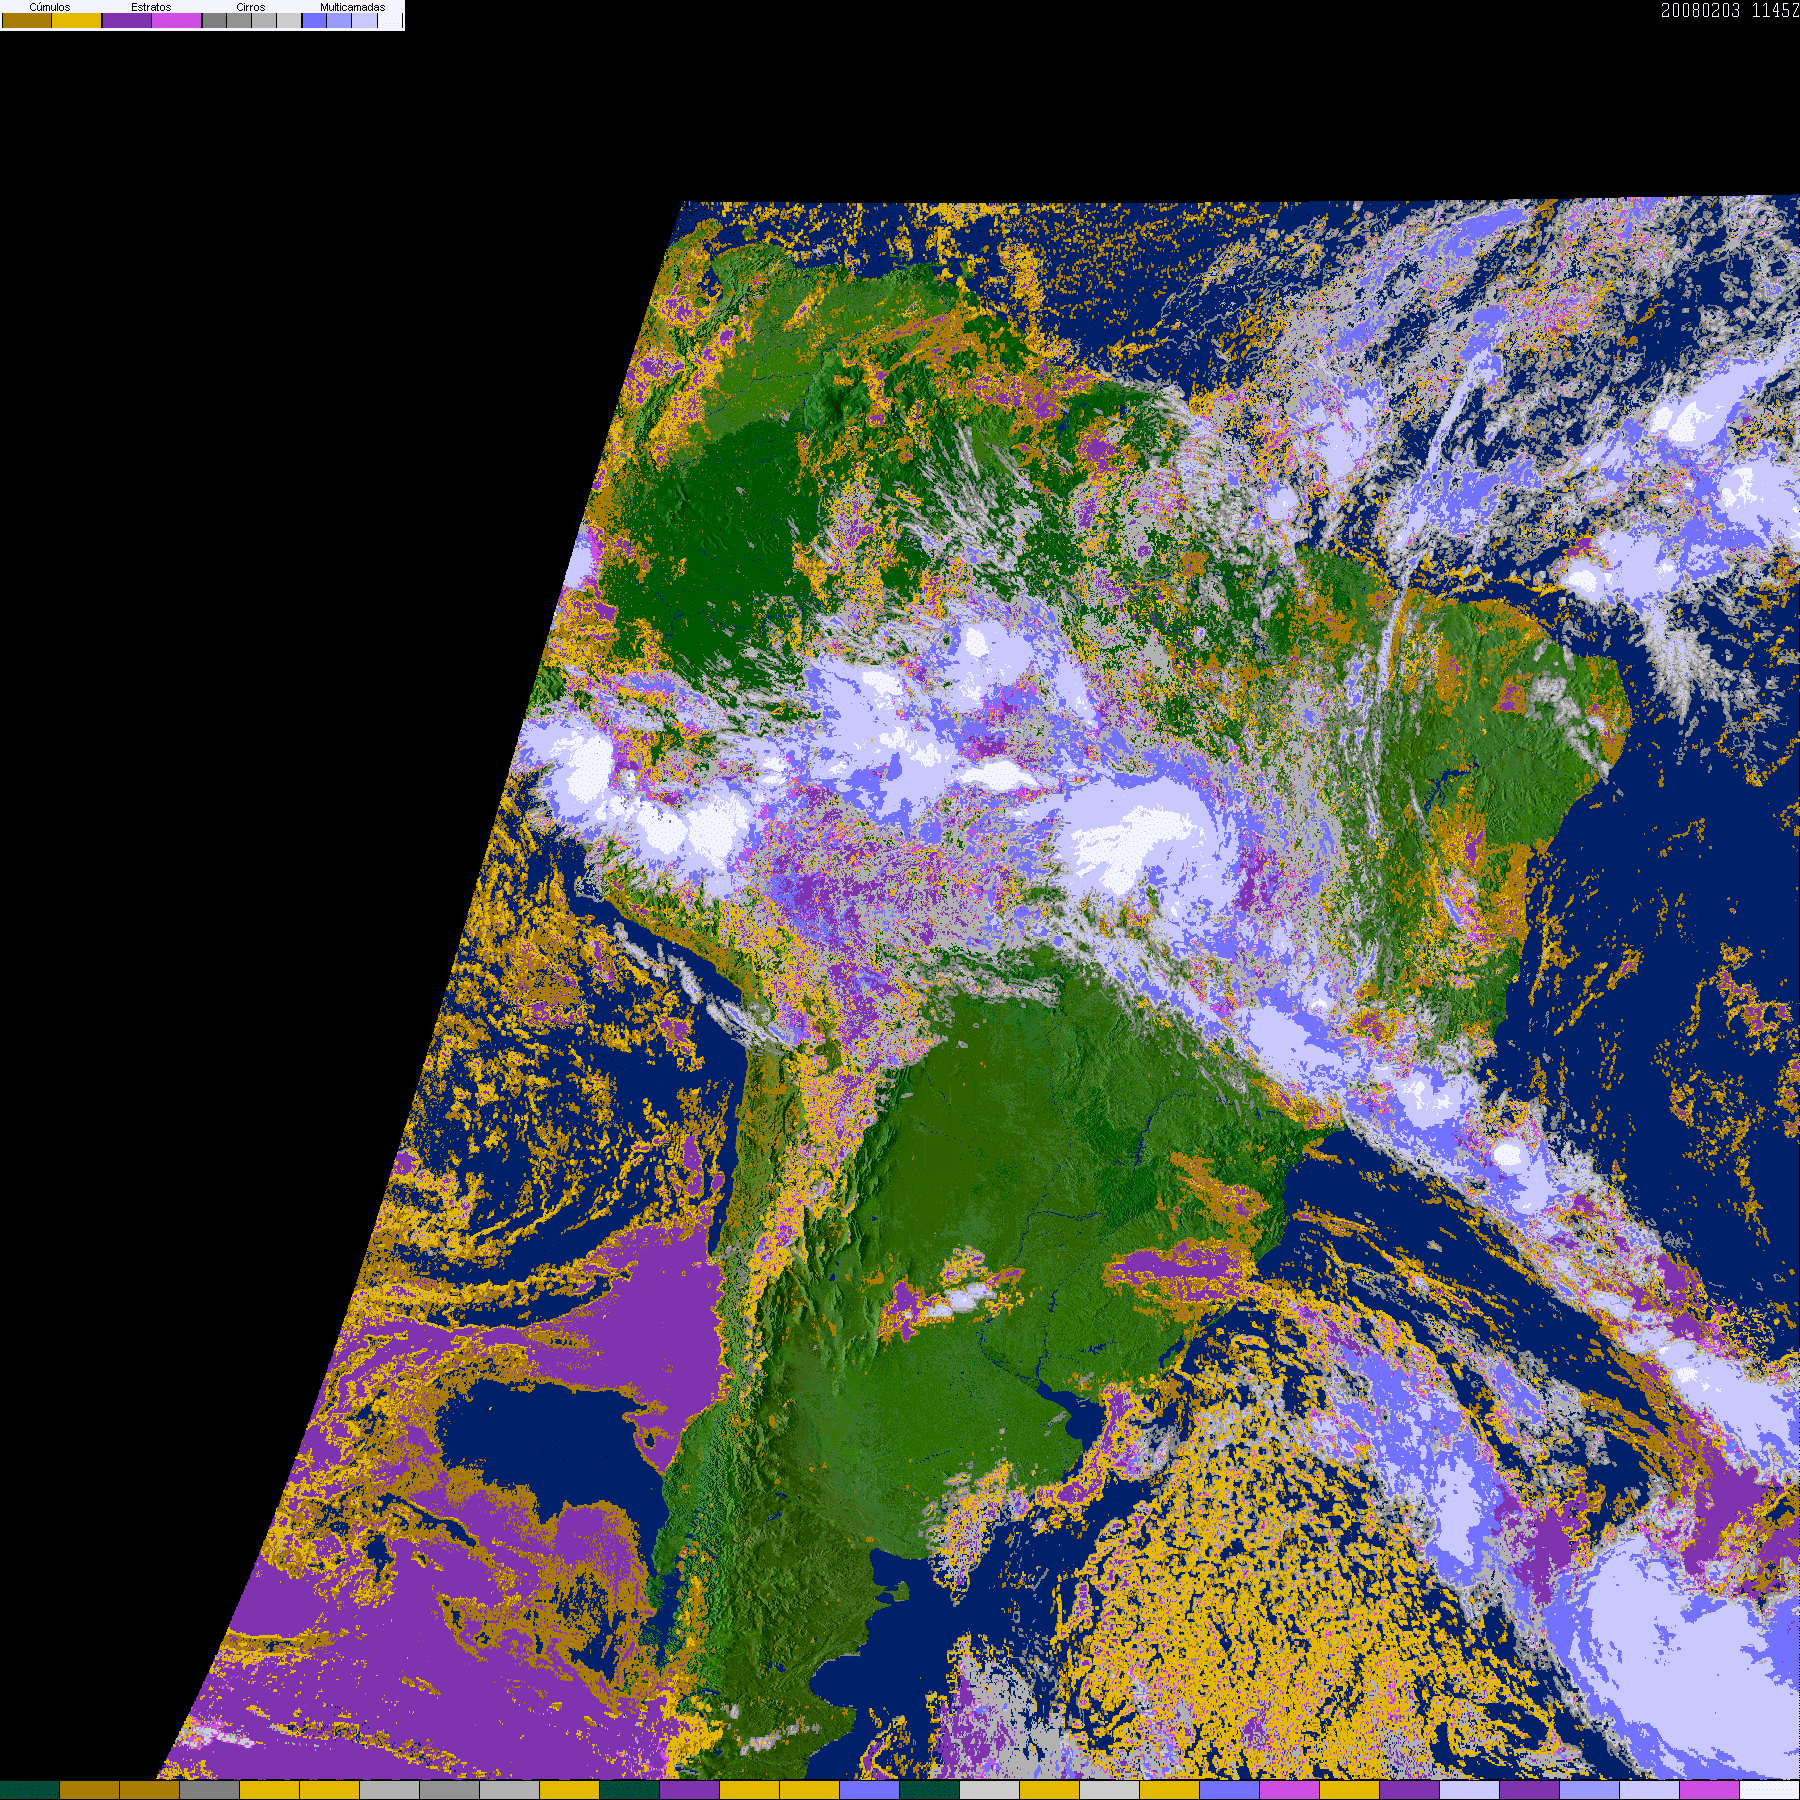
Task: Click the white segment in bottom color strip
Action: coord(1770,1790)
